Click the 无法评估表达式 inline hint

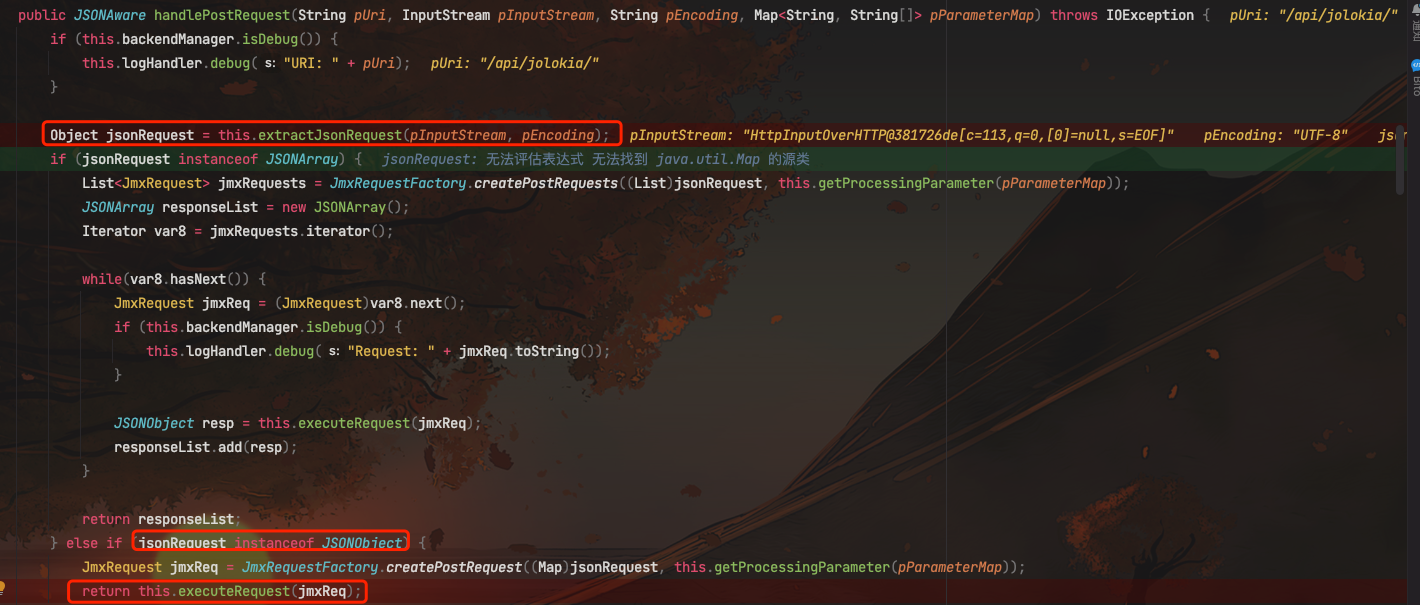pos(534,159)
